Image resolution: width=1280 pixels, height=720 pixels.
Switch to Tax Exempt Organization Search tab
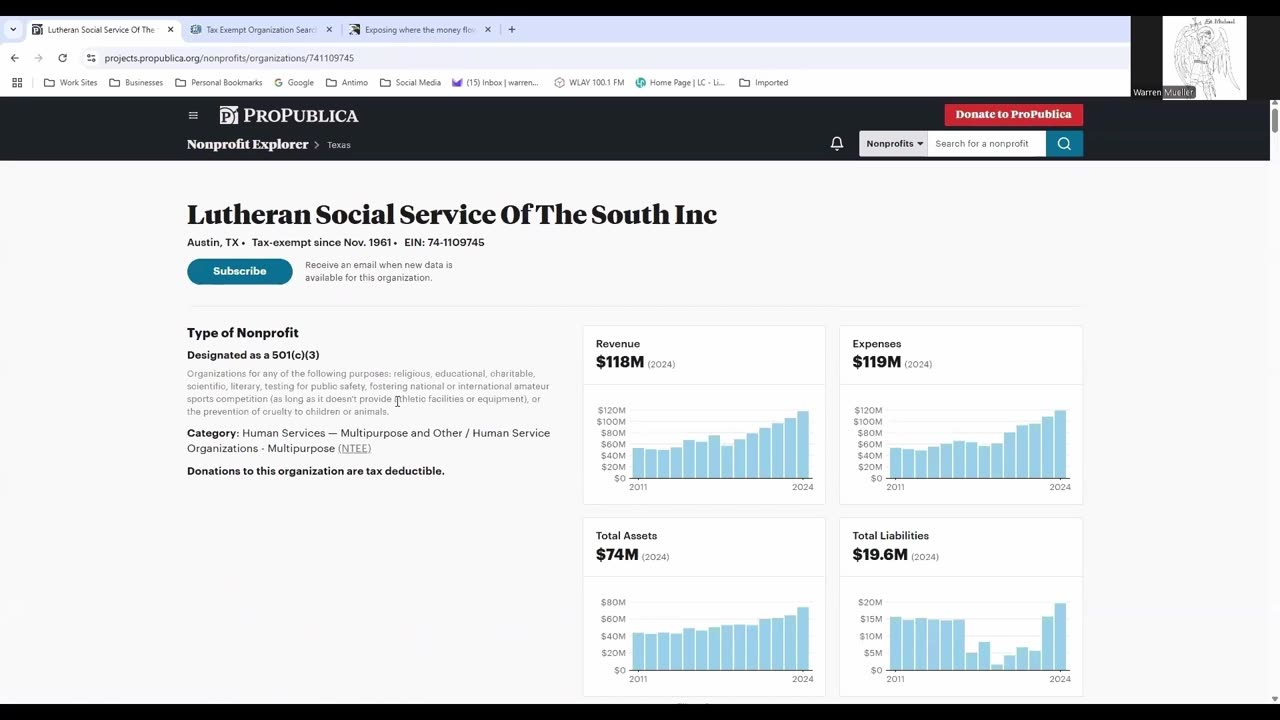[x=262, y=30]
